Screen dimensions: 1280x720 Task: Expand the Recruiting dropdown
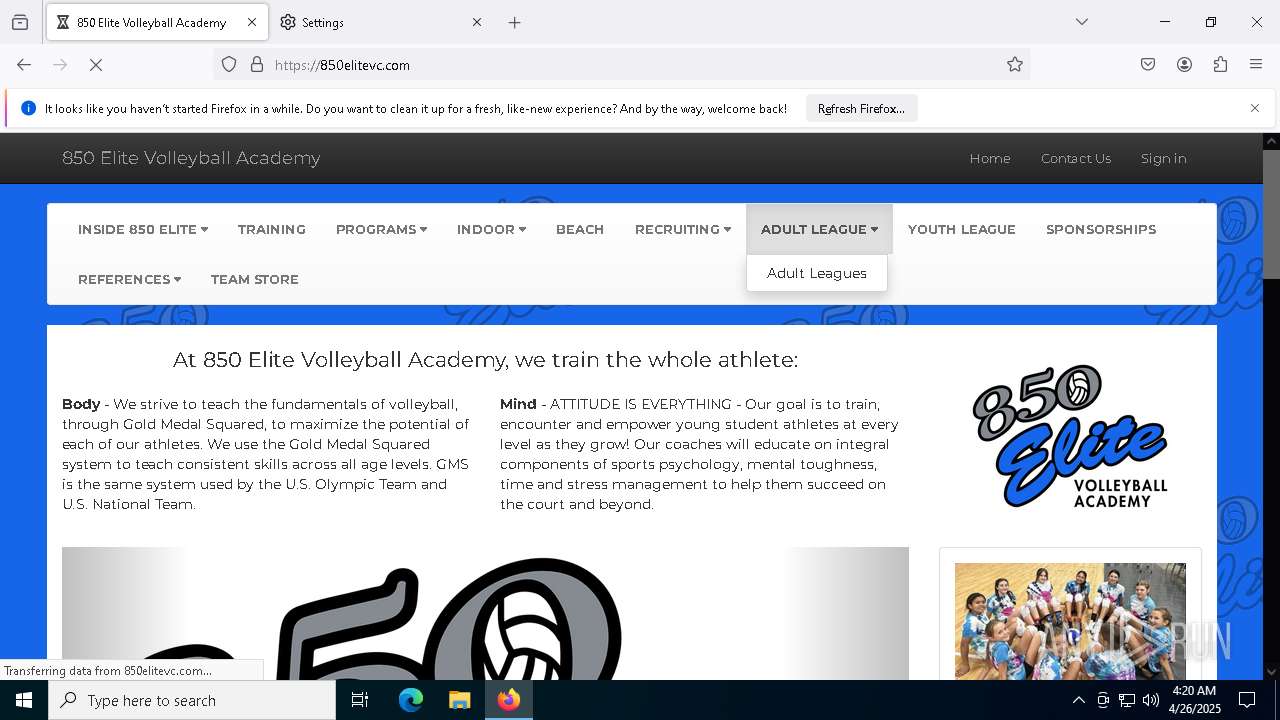683,229
